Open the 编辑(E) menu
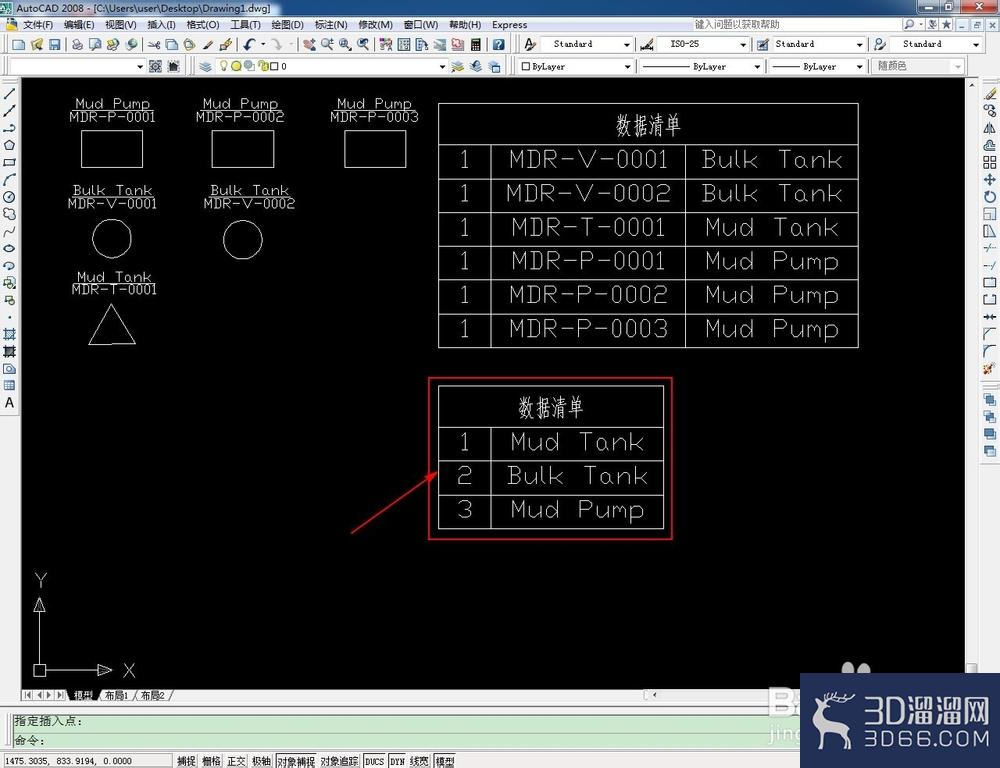 pyautogui.click(x=78, y=25)
